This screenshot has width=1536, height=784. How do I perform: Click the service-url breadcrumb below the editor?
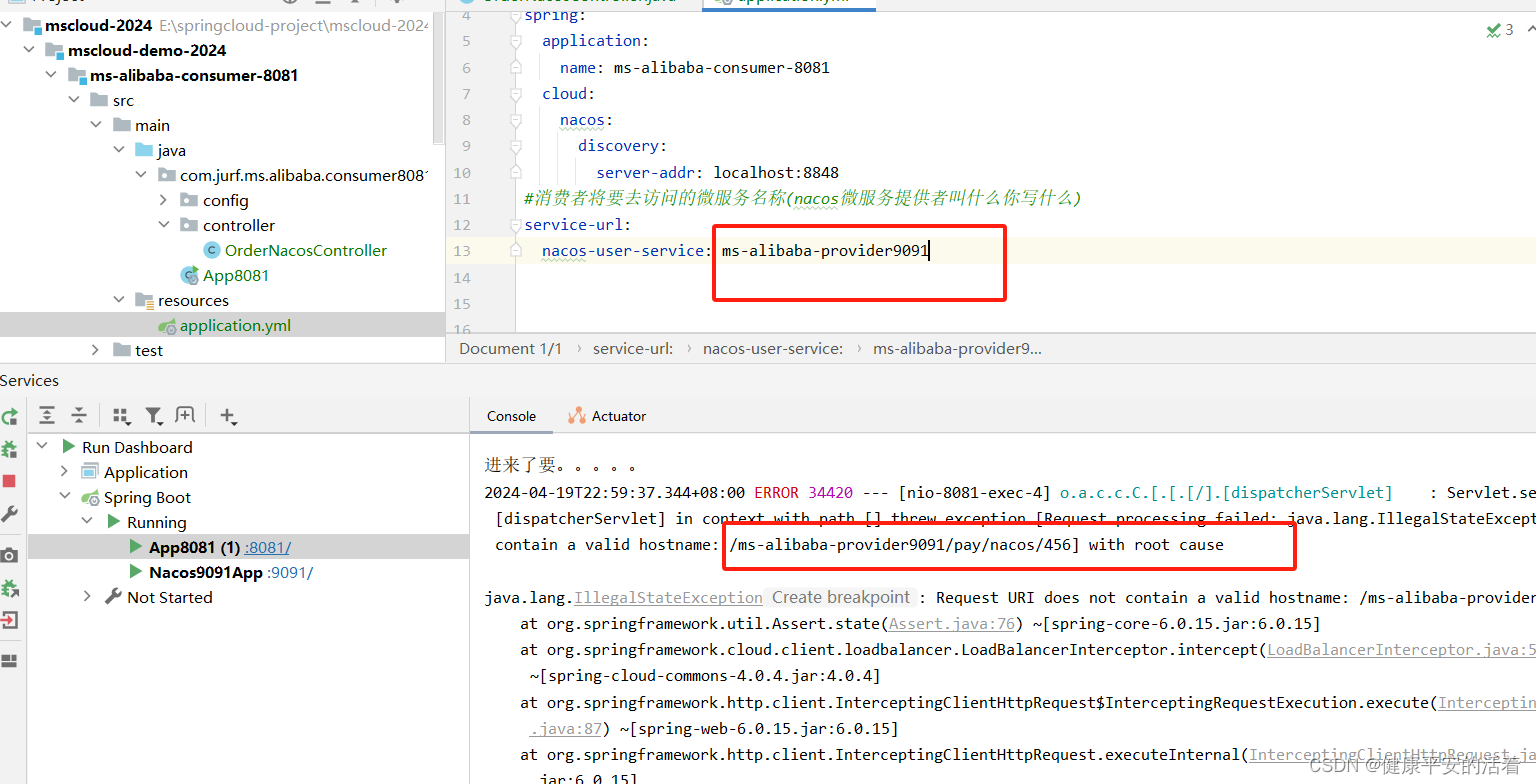pos(632,348)
